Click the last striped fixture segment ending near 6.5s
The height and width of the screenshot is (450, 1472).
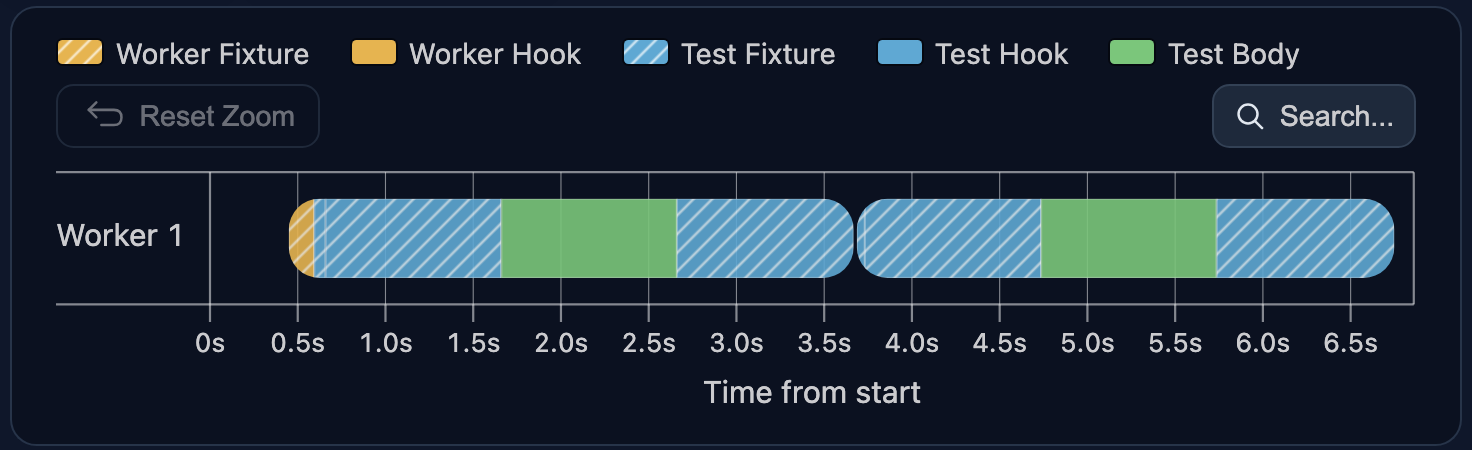click(1305, 238)
